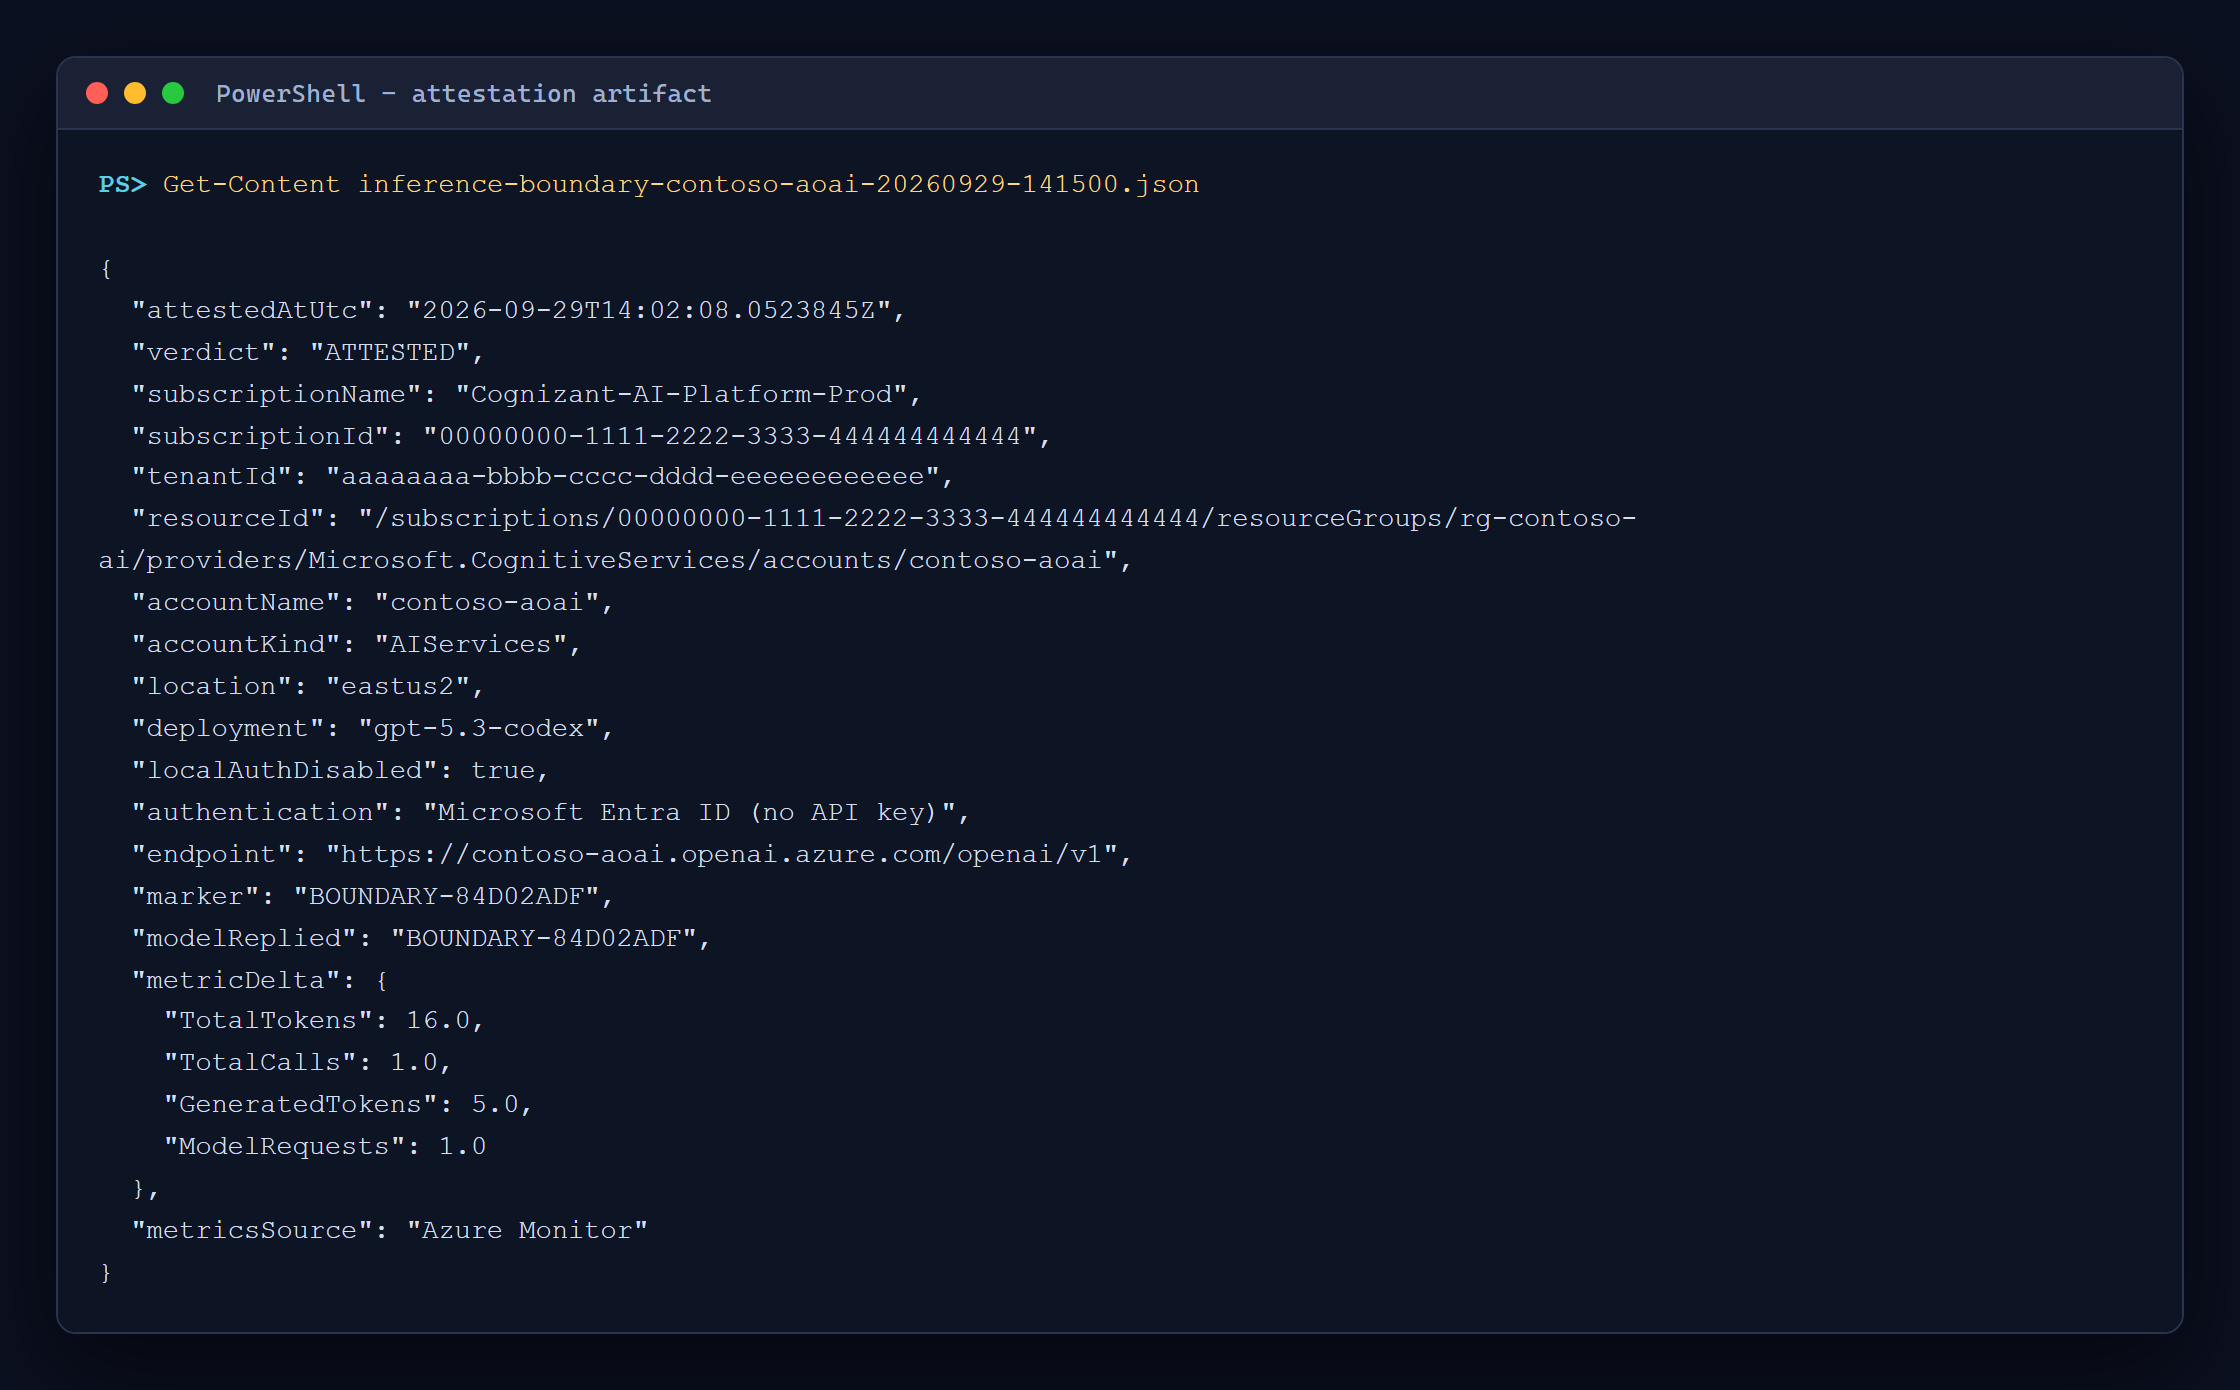2240x1390 pixels.
Task: Click the deployment value "gpt-5.3-codex"
Action: coord(478,728)
